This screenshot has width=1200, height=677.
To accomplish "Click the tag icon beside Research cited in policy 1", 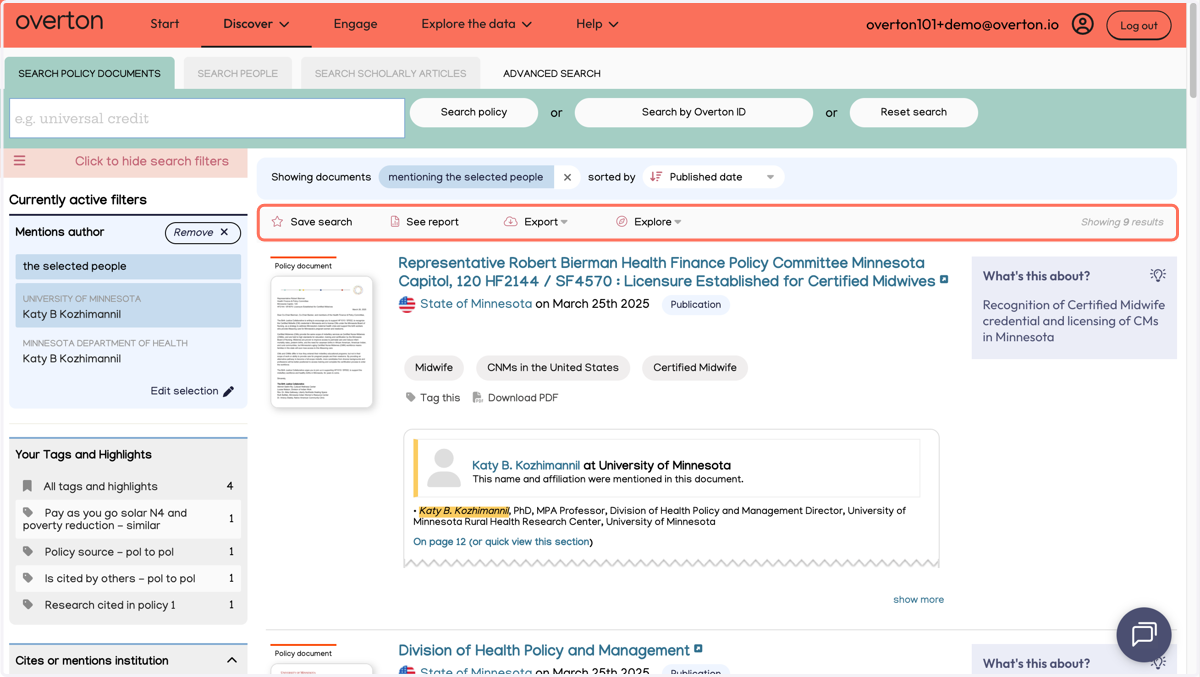I will point(28,605).
